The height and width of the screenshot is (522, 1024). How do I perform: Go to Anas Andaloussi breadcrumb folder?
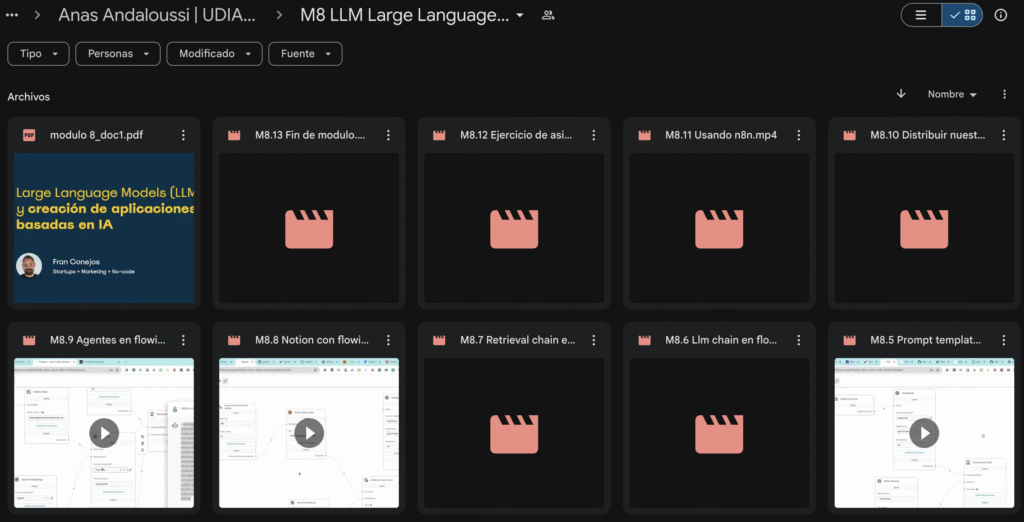156,15
